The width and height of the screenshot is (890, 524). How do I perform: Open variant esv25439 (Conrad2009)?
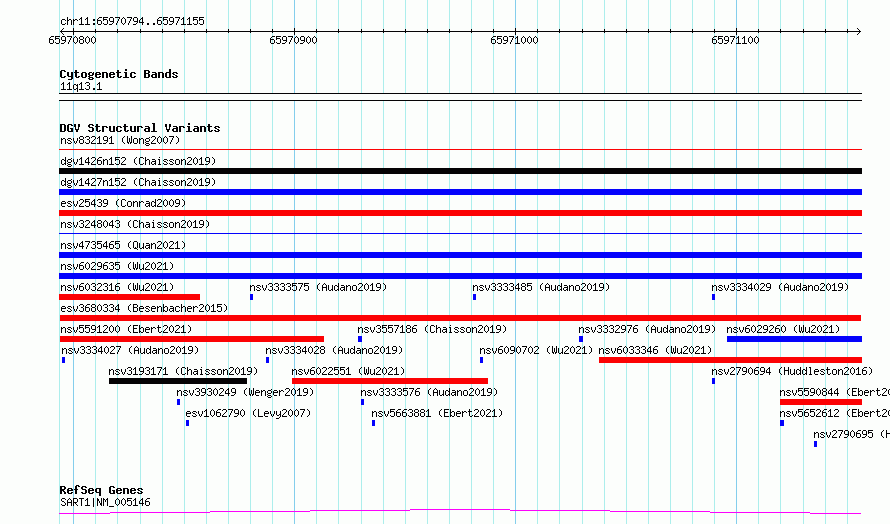[x=123, y=203]
